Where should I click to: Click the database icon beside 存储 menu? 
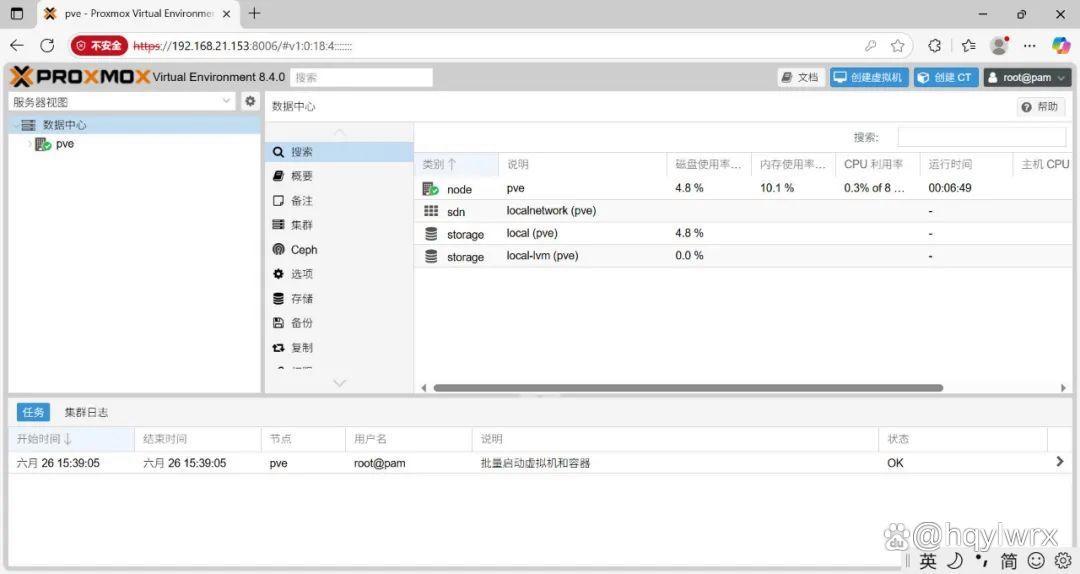278,298
